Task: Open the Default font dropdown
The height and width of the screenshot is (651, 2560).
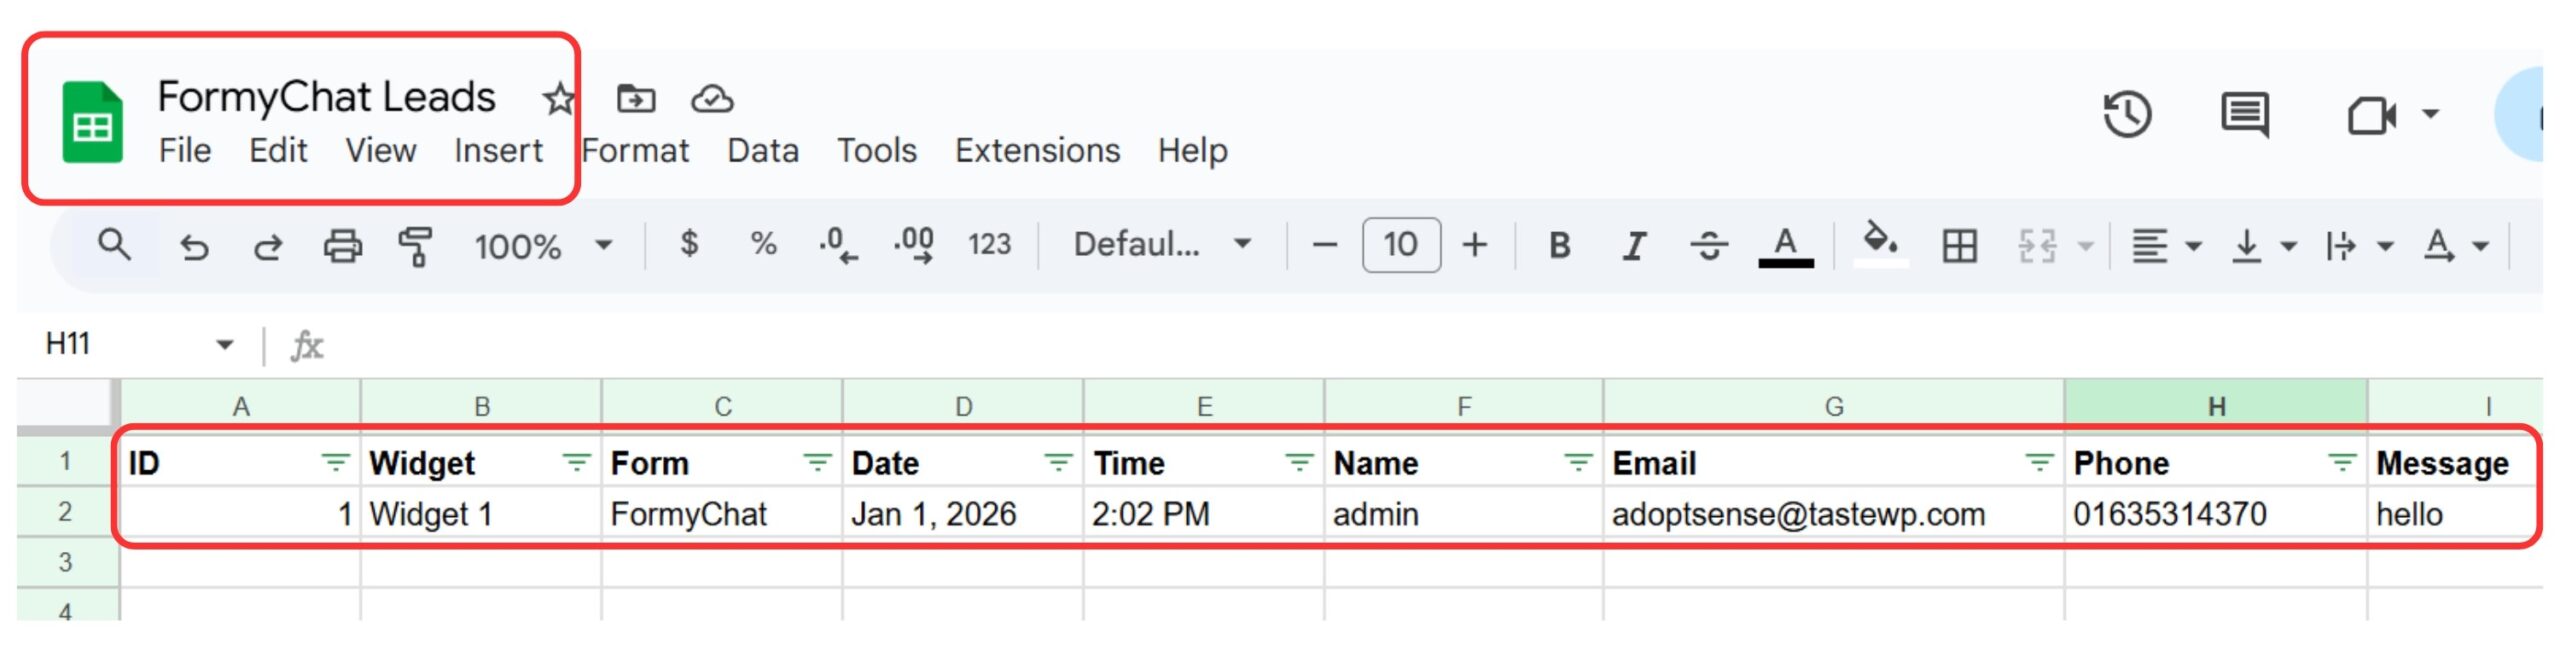Action: (x=1162, y=244)
